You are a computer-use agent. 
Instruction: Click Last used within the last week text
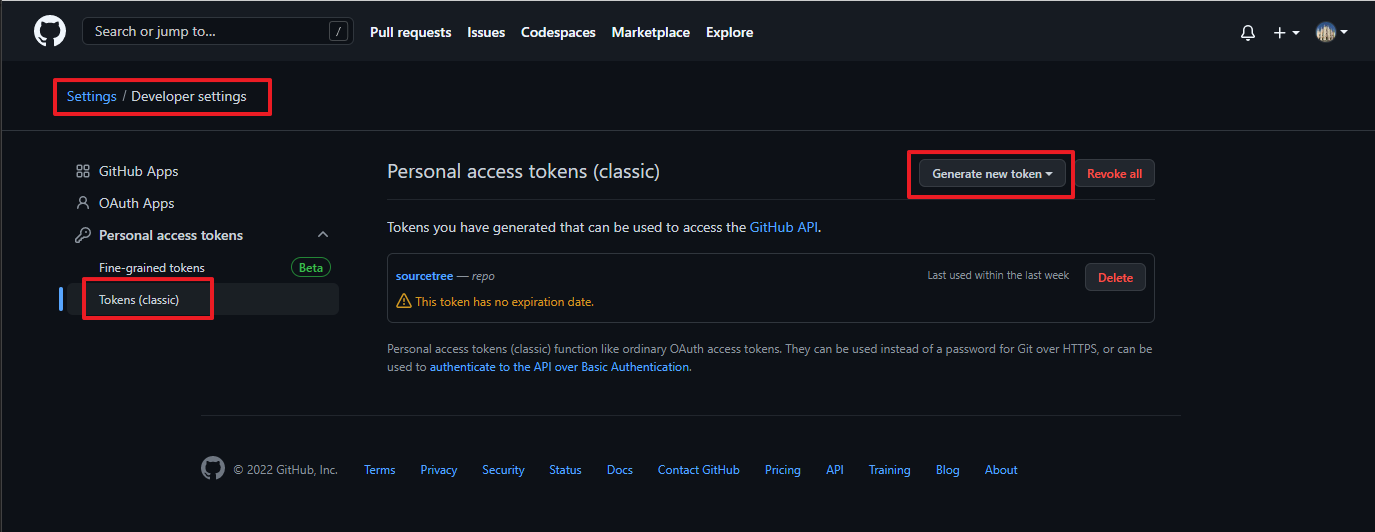[998, 275]
